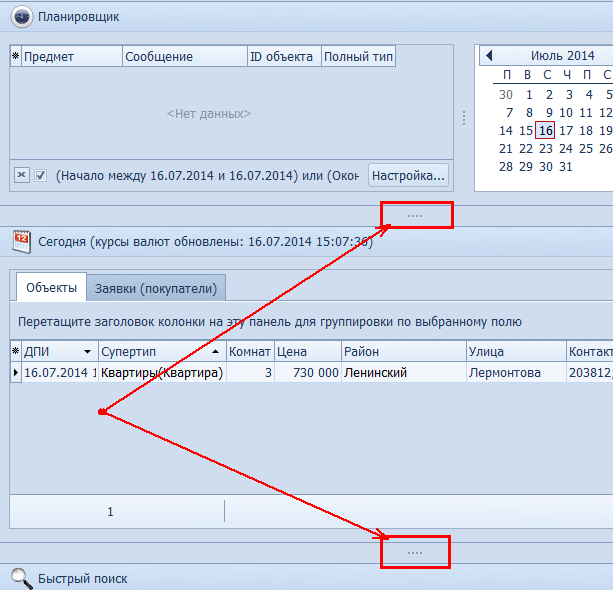
Task: Click the Сегодня calendar icon
Action: 21,240
